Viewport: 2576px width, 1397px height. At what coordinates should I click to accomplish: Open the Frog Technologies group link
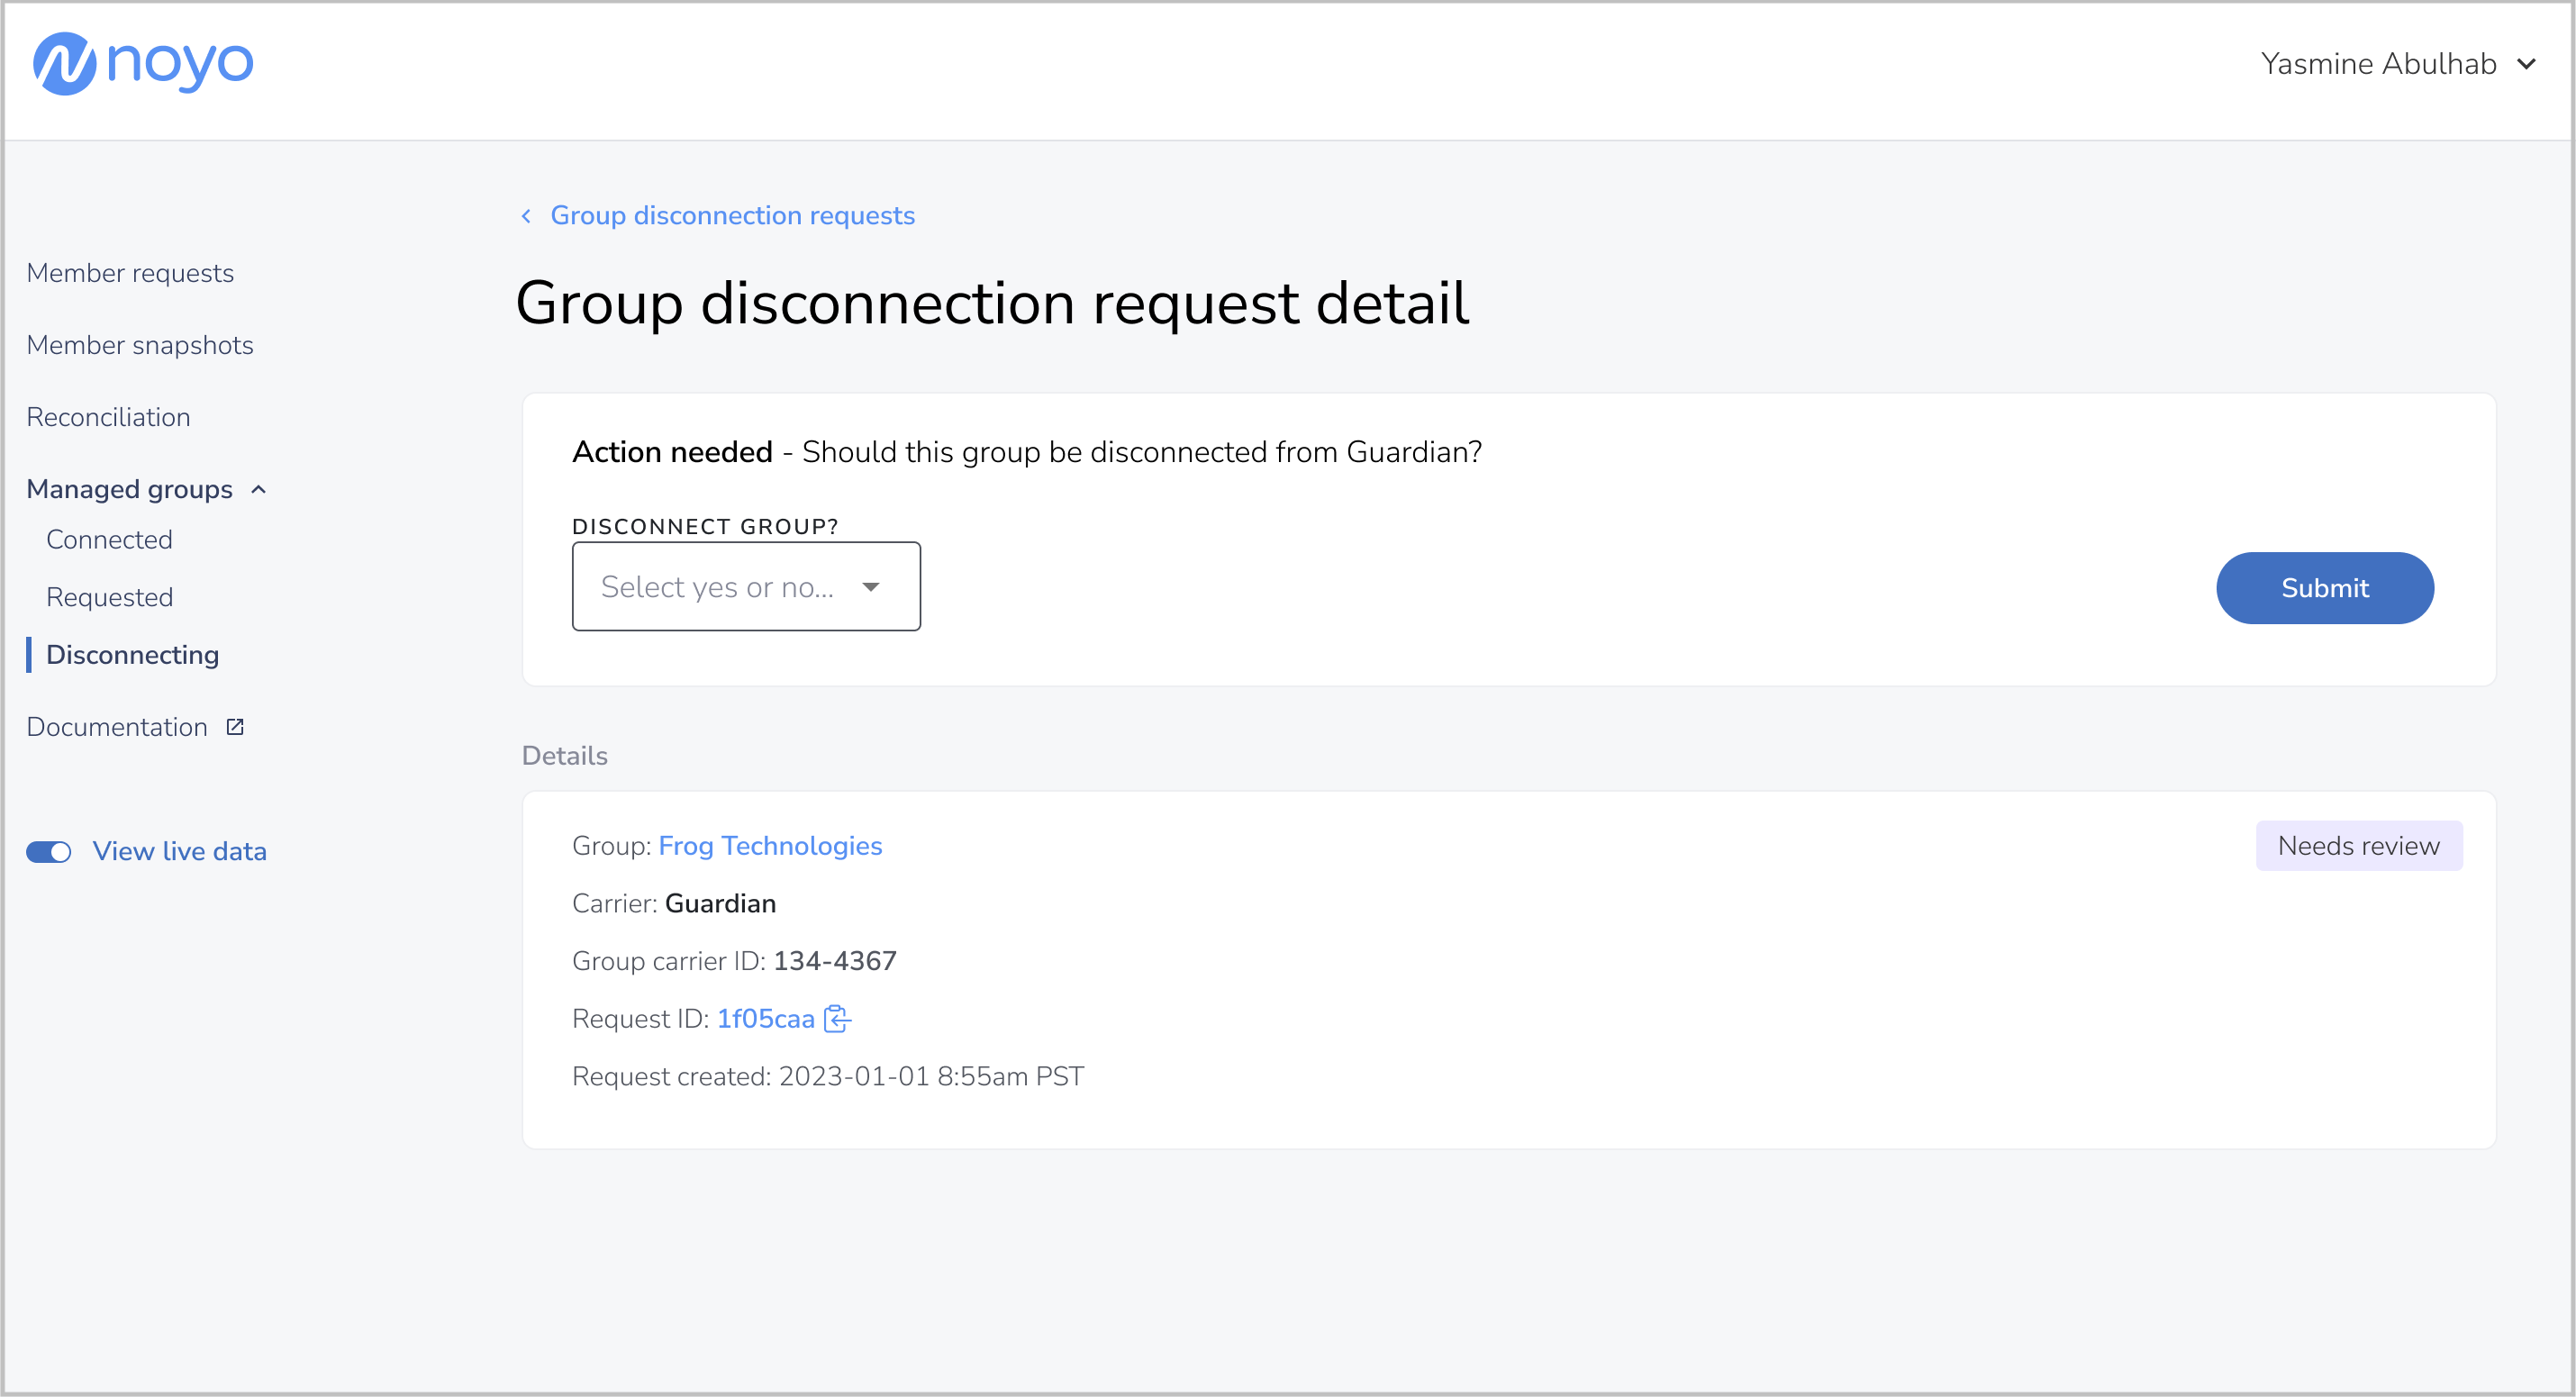pyautogui.click(x=770, y=846)
